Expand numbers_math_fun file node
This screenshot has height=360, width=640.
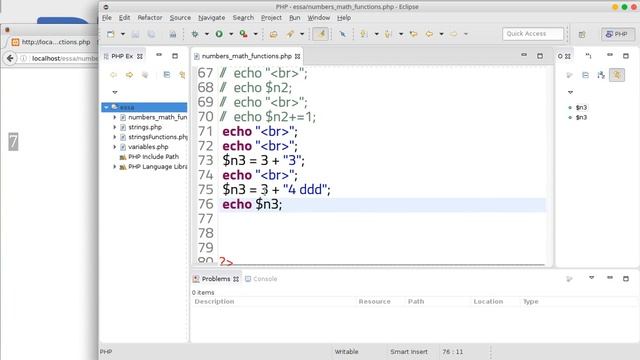pyautogui.click(x=115, y=117)
